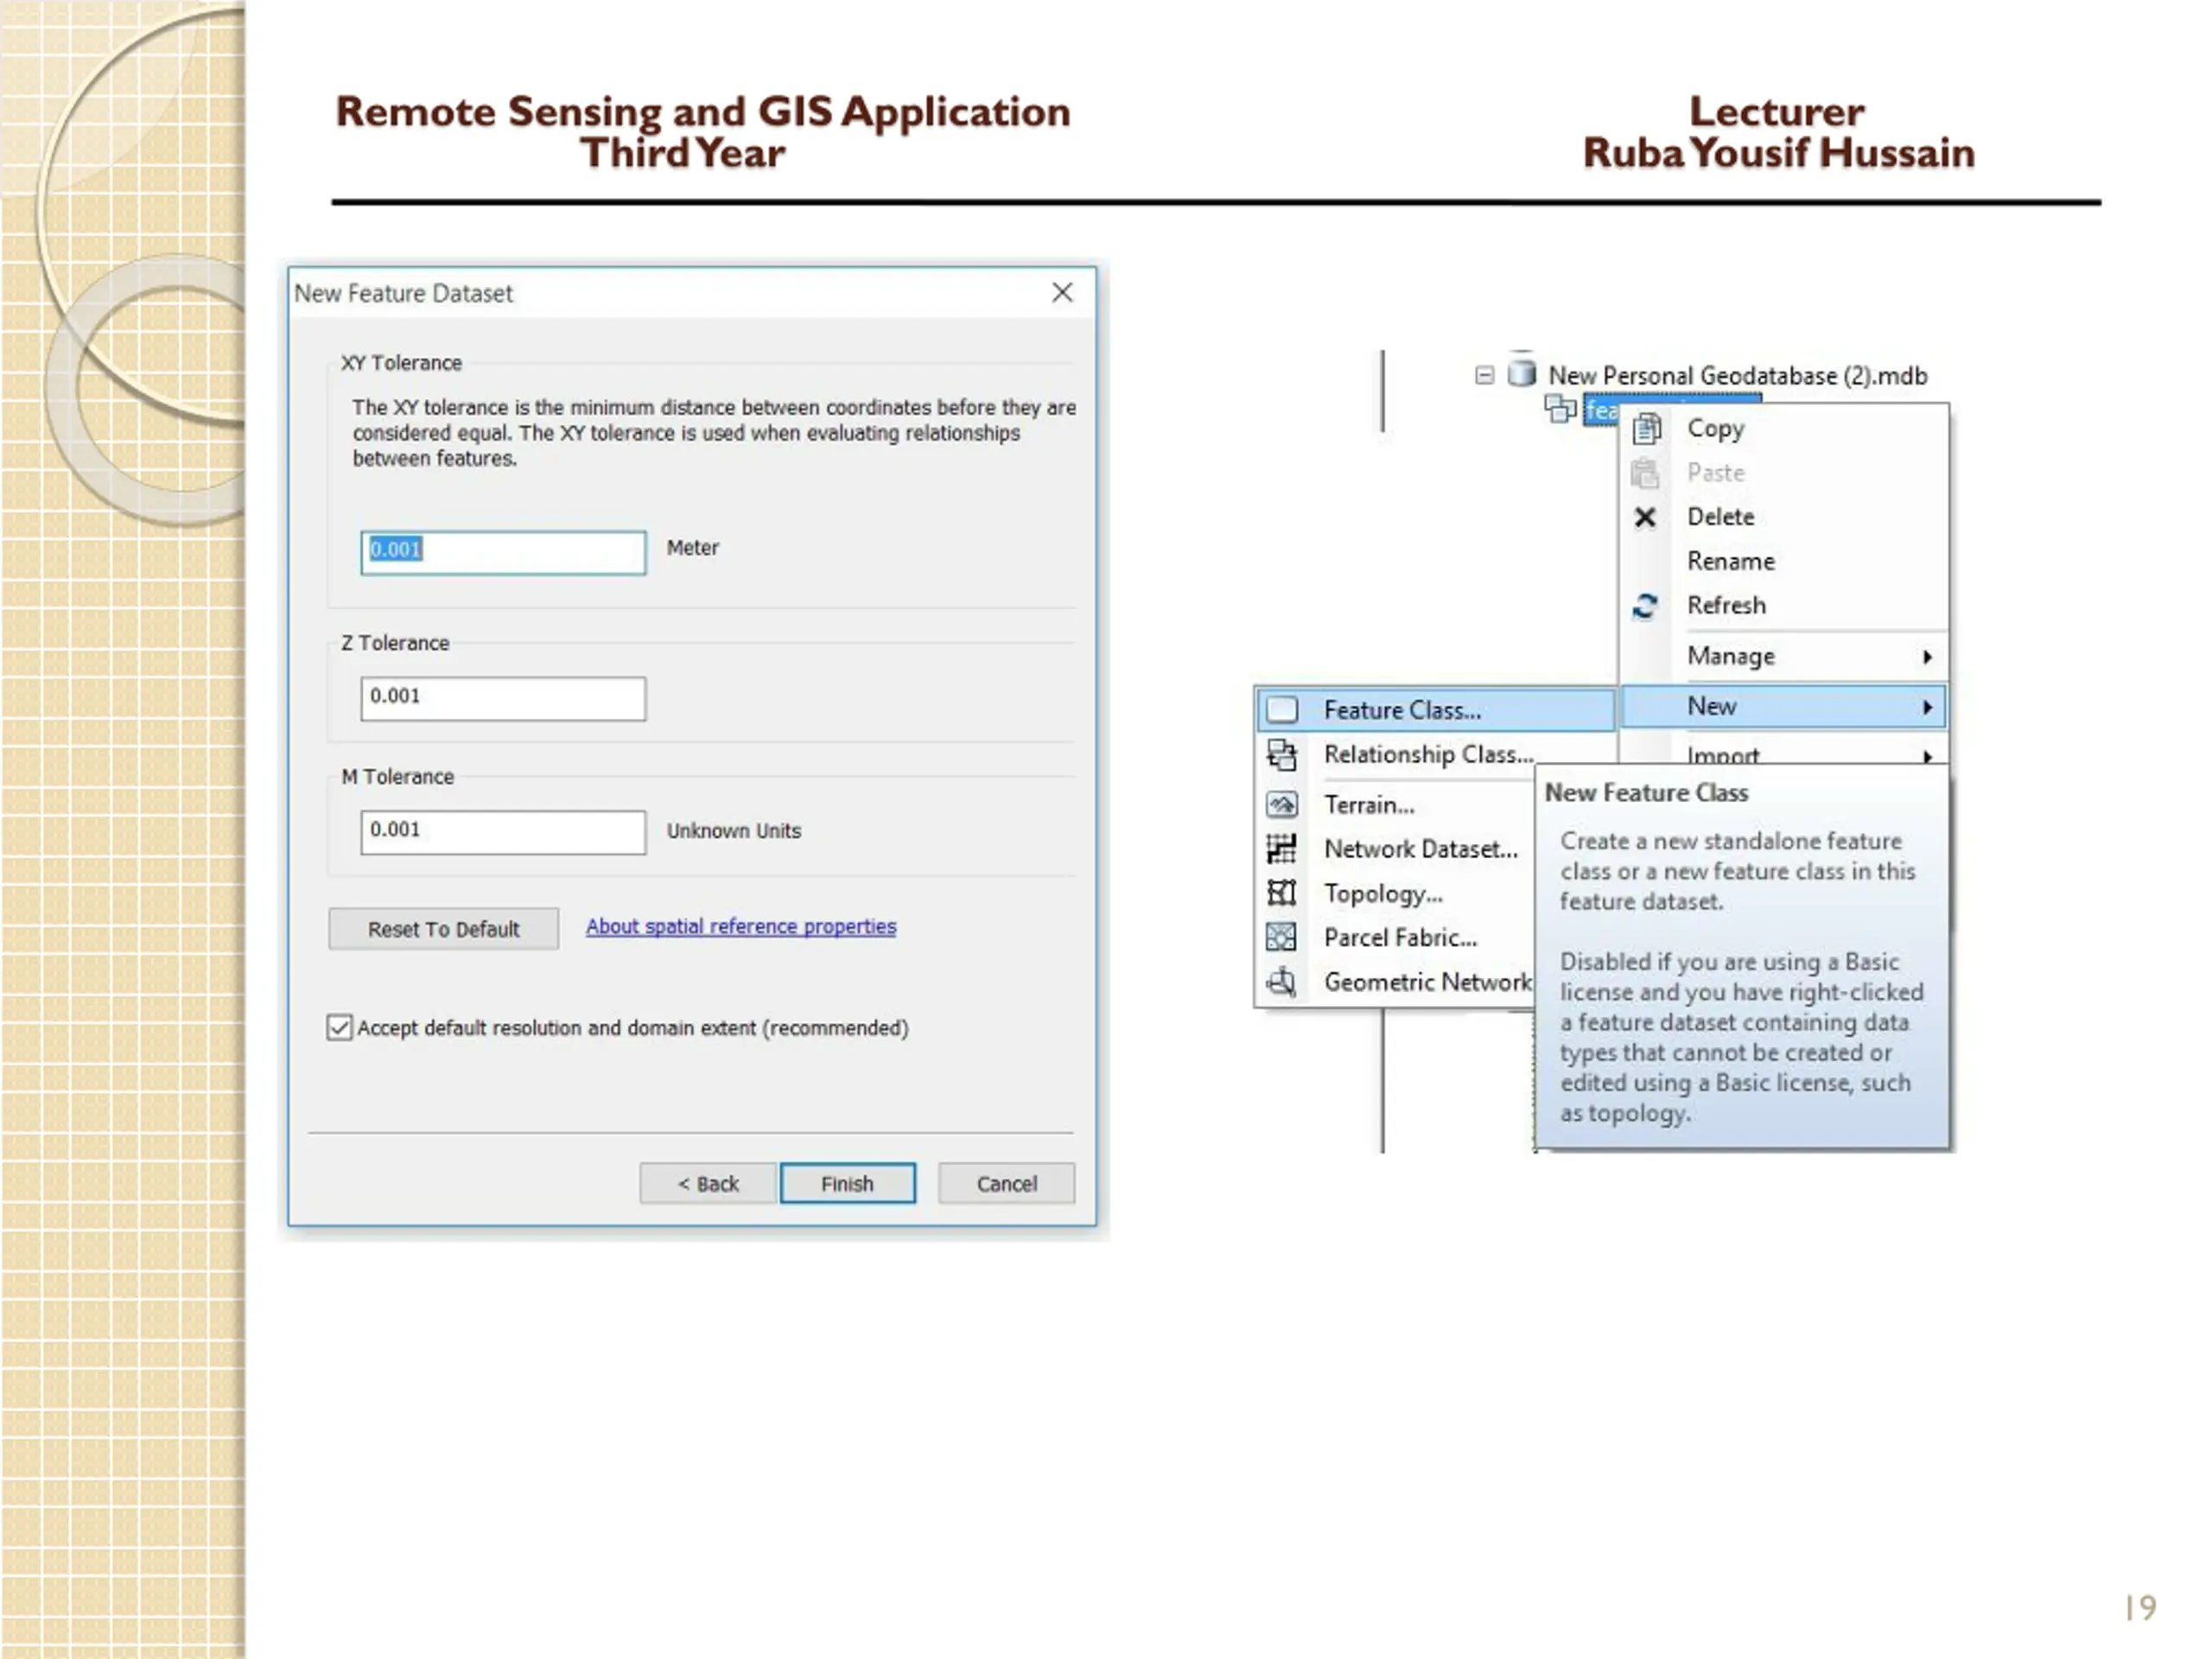Viewport: 2212px width, 1659px height.
Task: Click the Network Dataset icon
Action: [x=1282, y=849]
